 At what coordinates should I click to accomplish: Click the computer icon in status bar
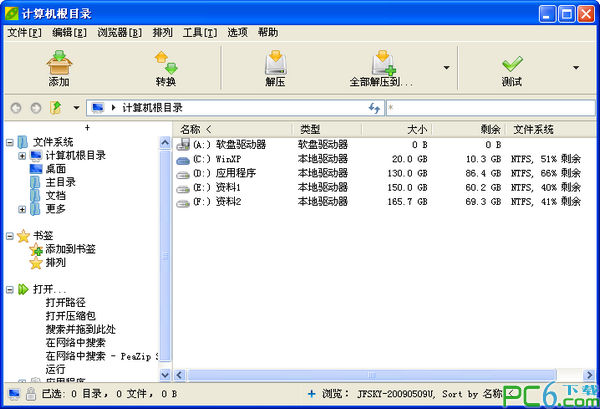click(14, 394)
